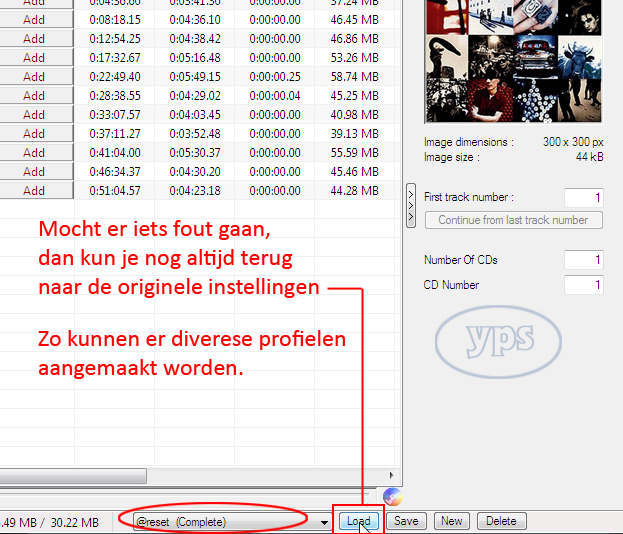623x534 pixels.
Task: Click the Image size 44 kB value
Action: tap(590, 157)
